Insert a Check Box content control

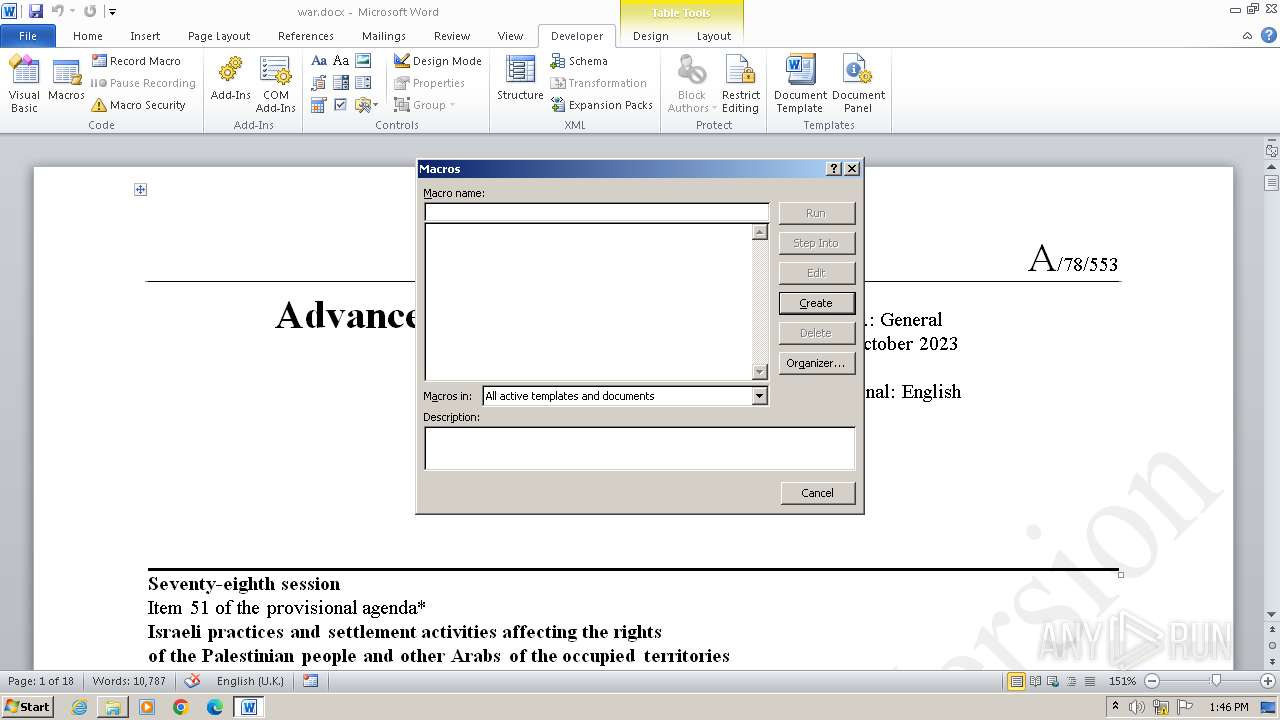[341, 105]
